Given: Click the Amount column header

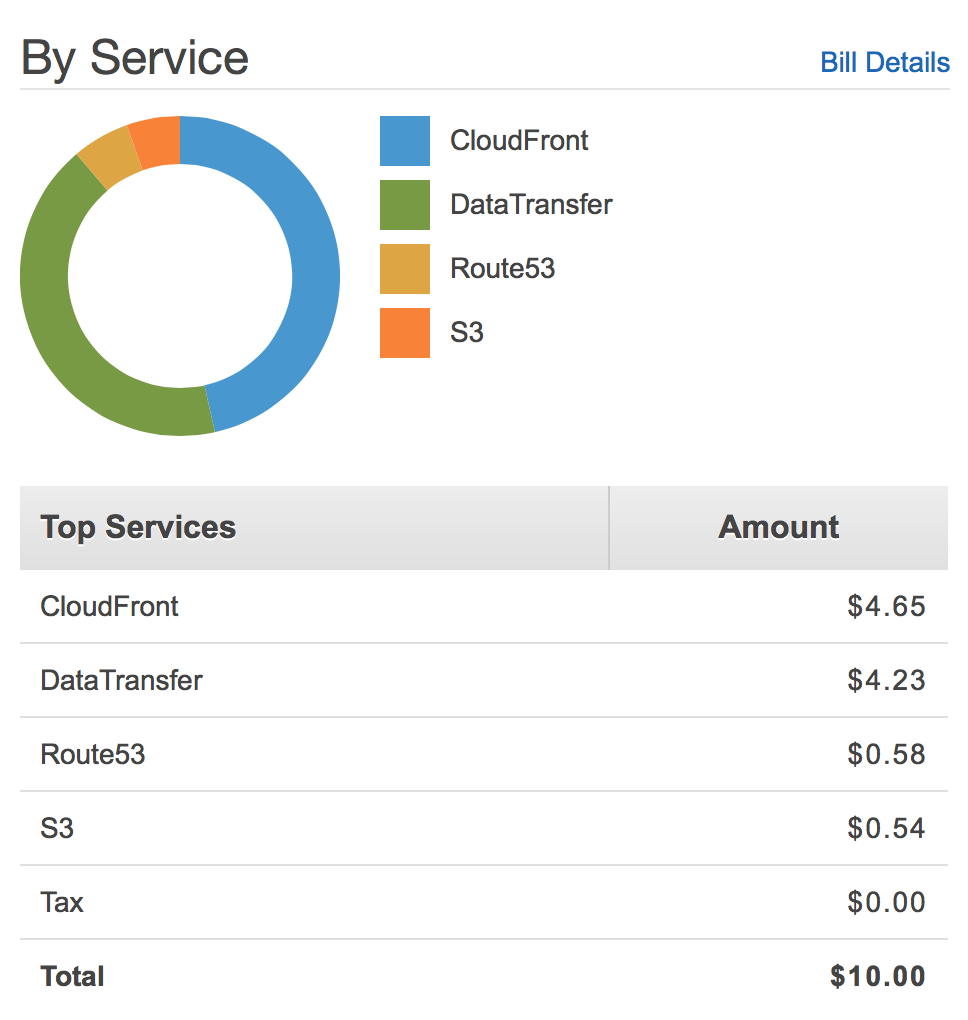Looking at the screenshot, I should (x=778, y=527).
